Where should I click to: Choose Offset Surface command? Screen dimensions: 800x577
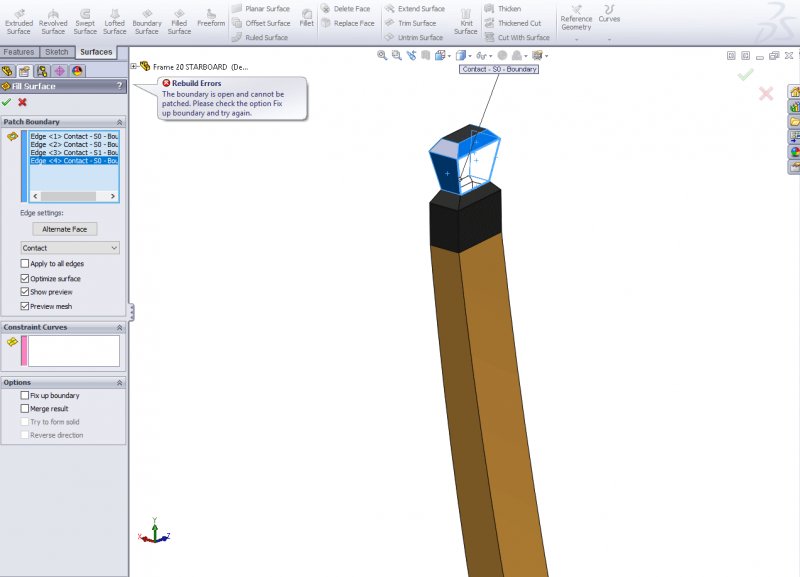coord(261,23)
